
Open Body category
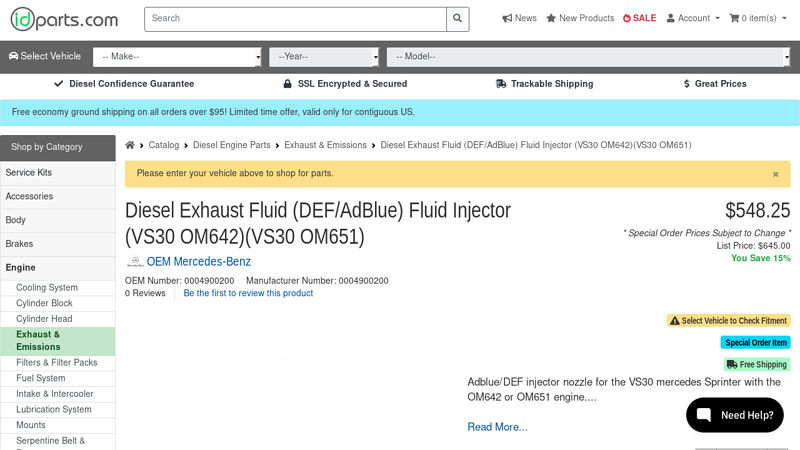pyautogui.click(x=58, y=220)
